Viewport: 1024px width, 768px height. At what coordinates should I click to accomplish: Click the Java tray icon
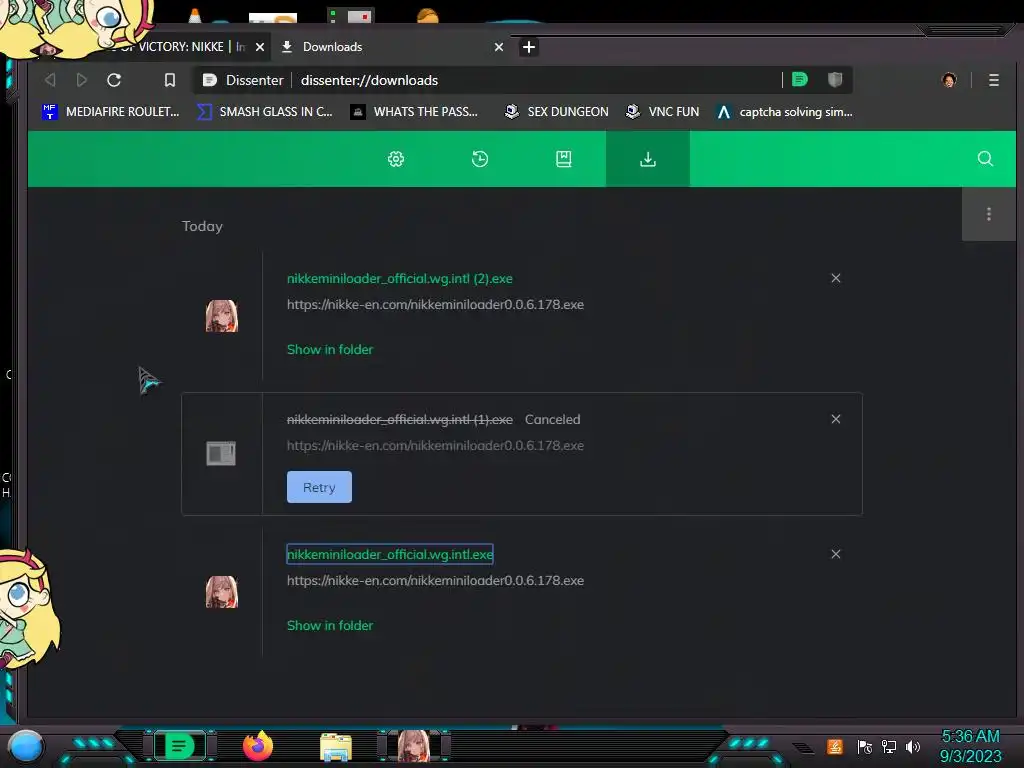pos(835,746)
